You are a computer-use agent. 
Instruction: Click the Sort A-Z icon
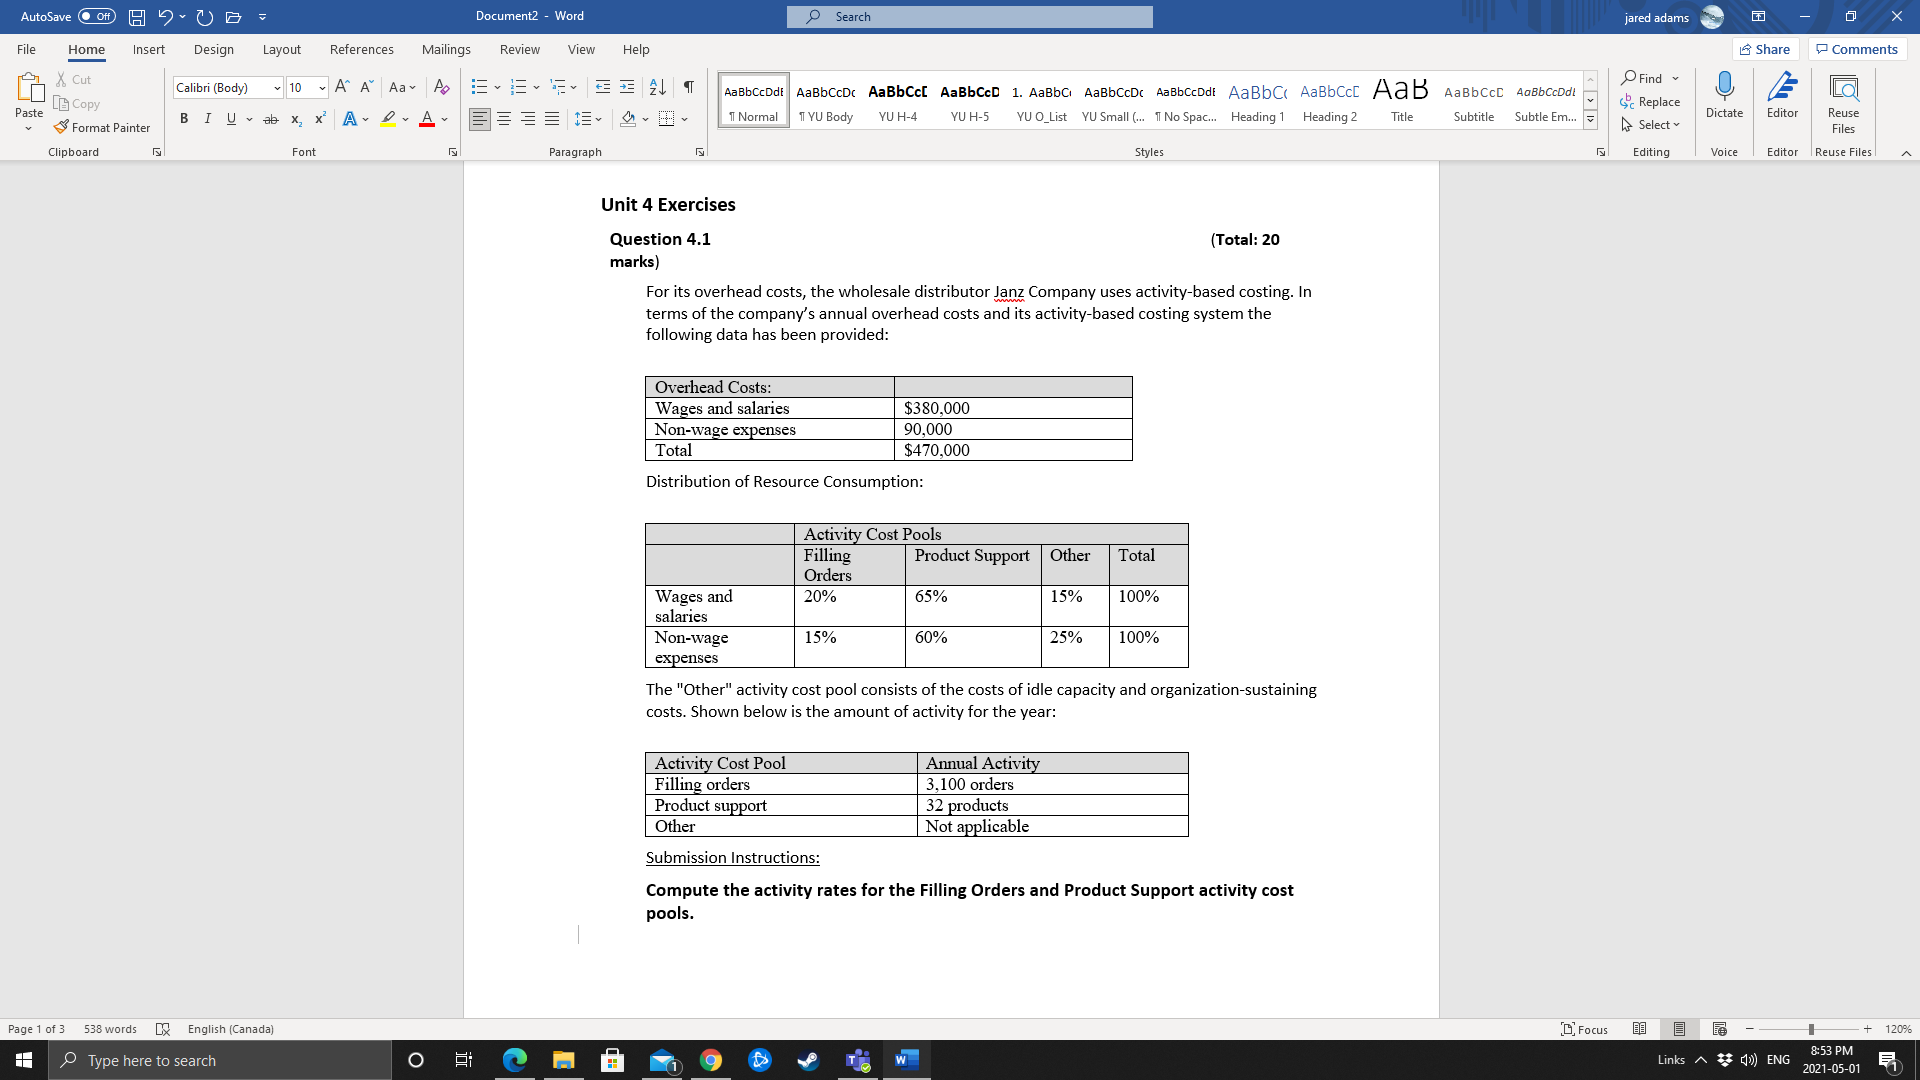pyautogui.click(x=657, y=87)
